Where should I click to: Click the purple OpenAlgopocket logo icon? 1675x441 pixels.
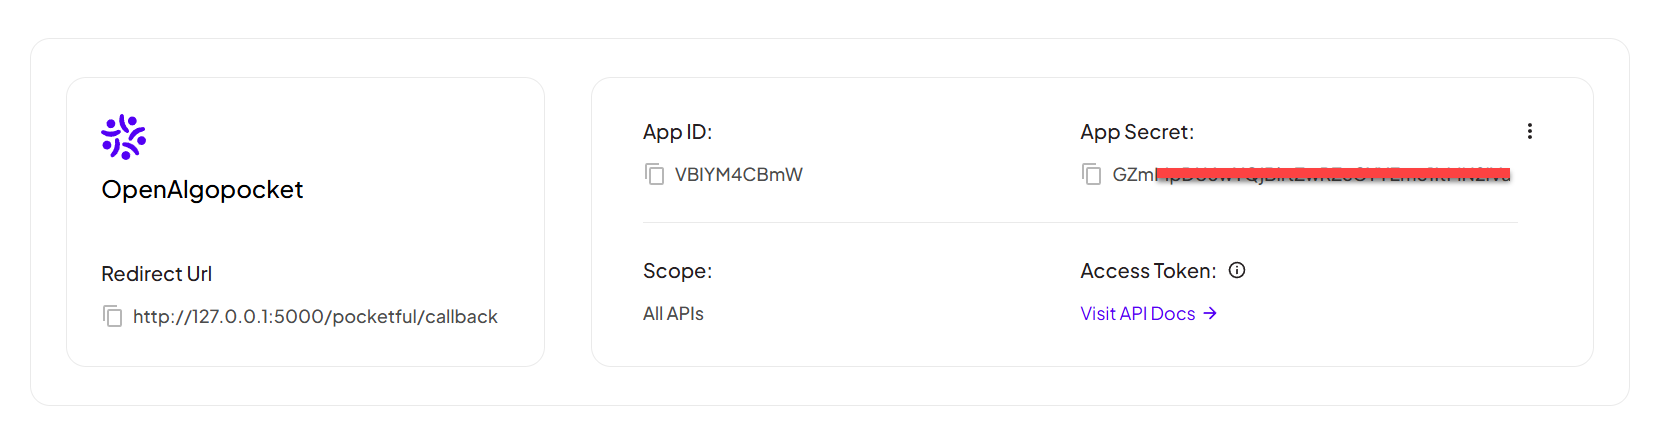pyautogui.click(x=124, y=137)
